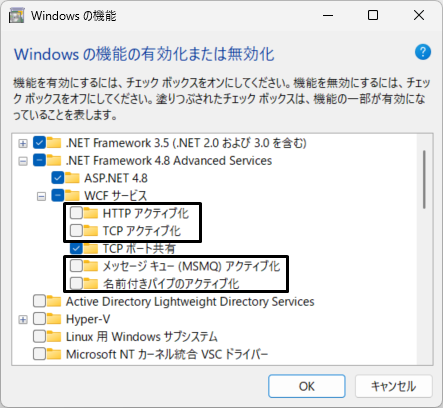Expand the .NET Framework 3.5 tree node
This screenshot has height=408, width=443.
tap(23, 143)
